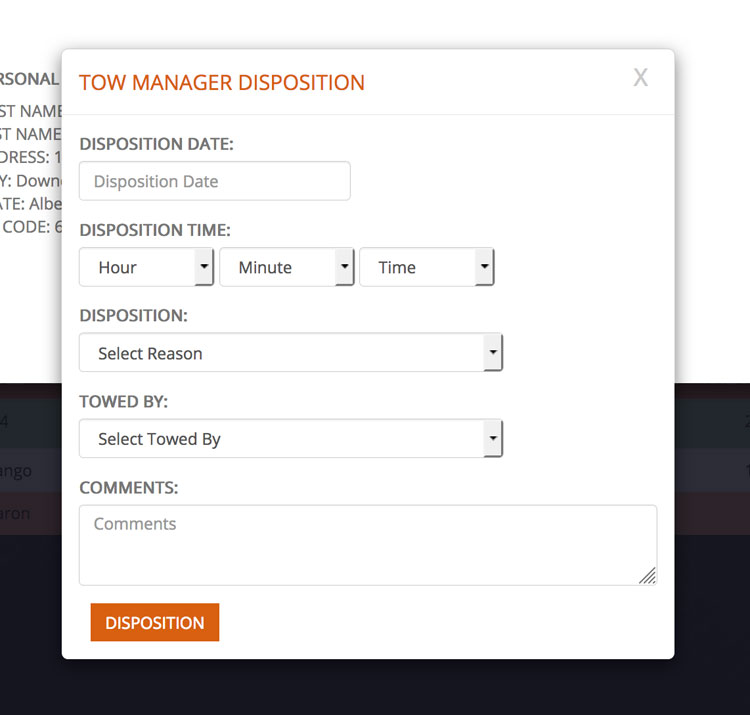This screenshot has width=750, height=715.
Task: Click the Tow Manager Disposition title
Action: point(222,82)
